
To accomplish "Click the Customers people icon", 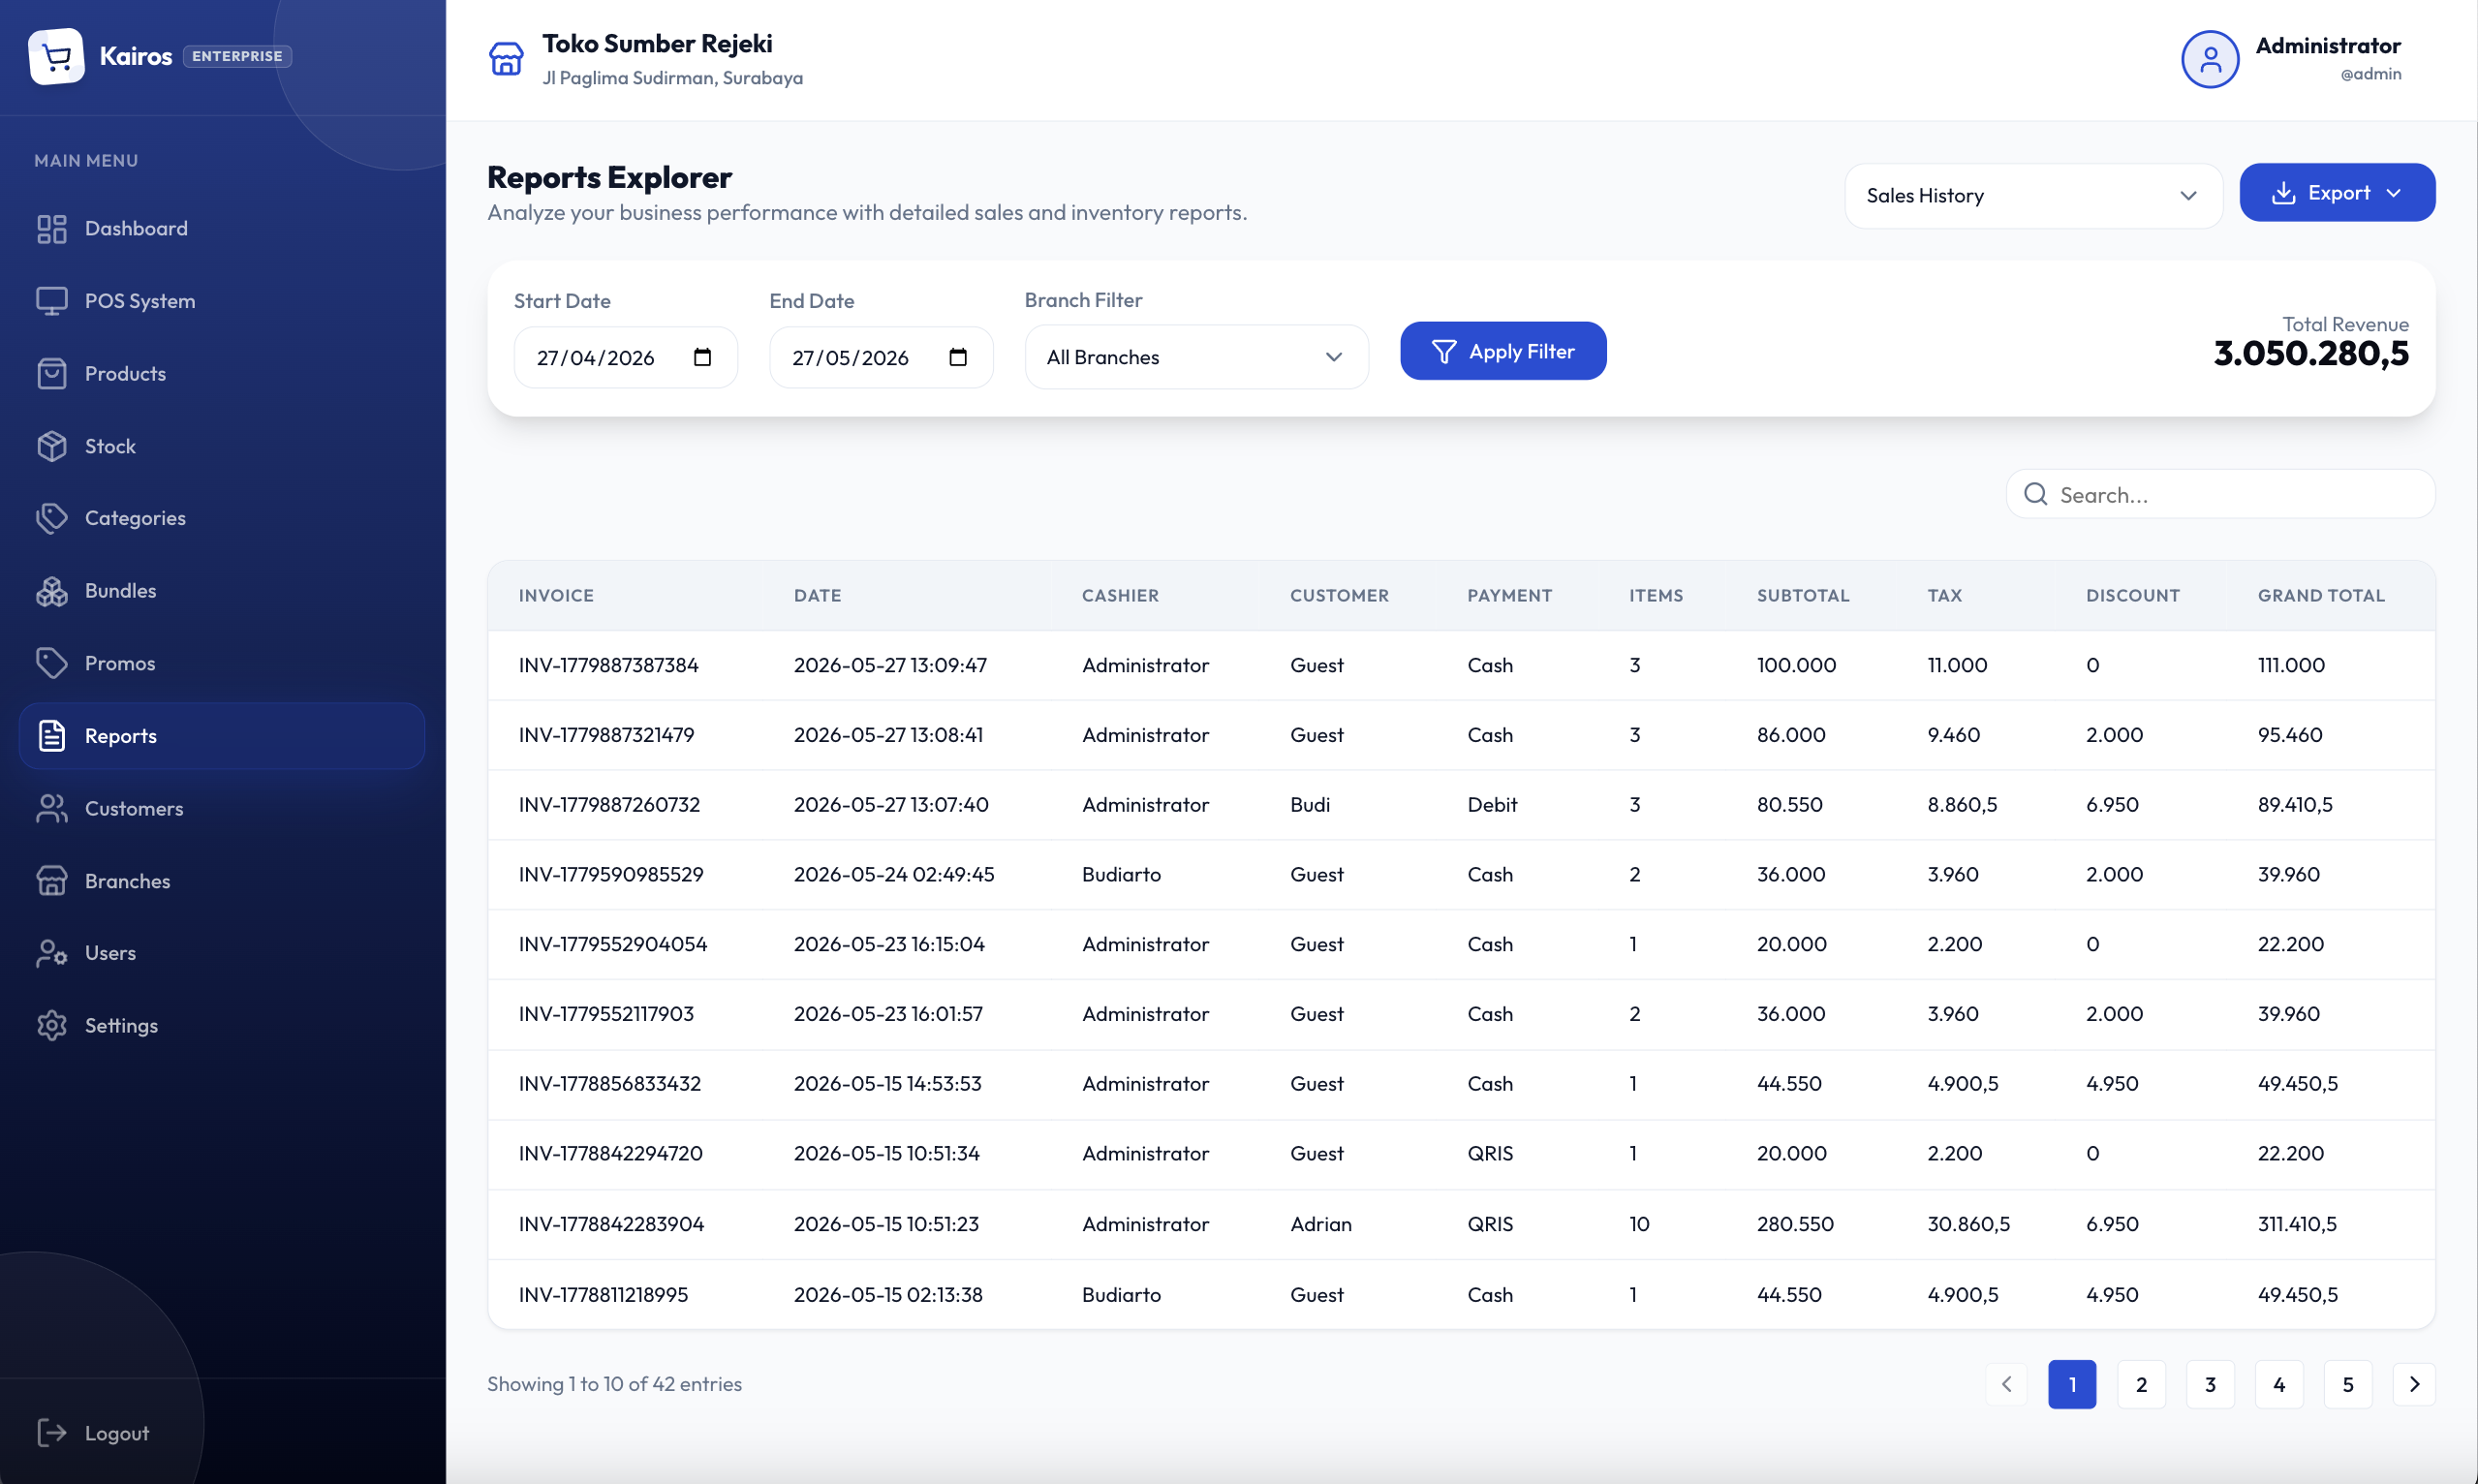I will click(51, 808).
